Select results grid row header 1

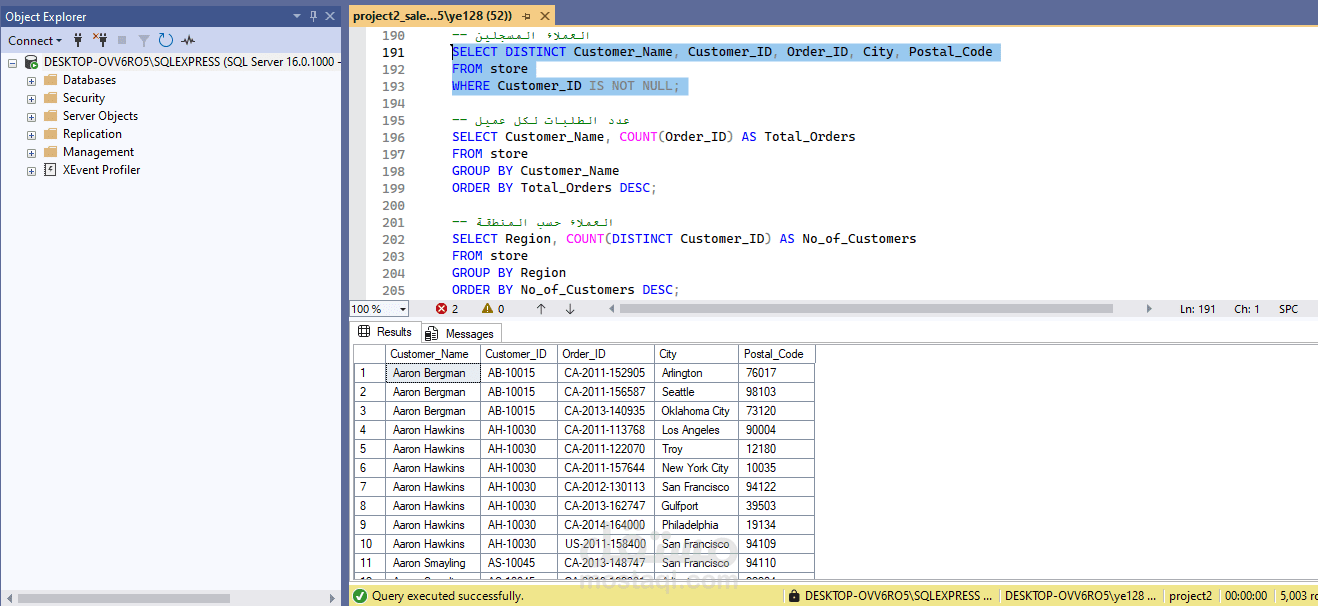click(x=369, y=373)
